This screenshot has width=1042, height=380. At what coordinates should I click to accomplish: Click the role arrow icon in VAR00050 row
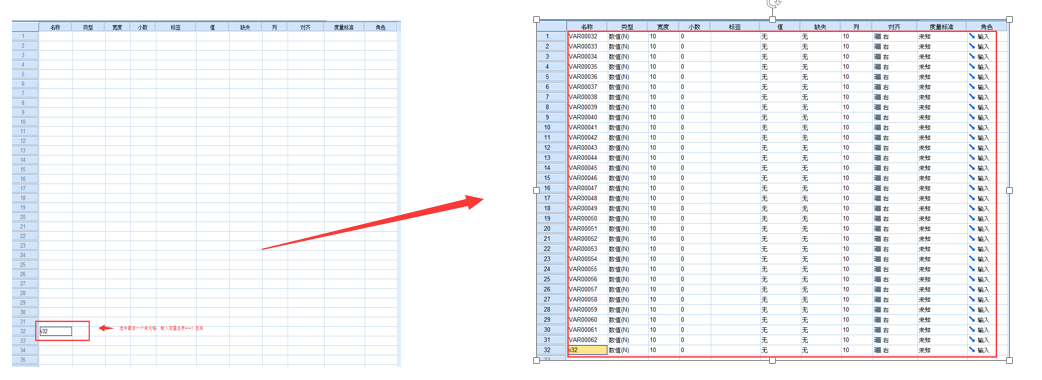[972, 219]
